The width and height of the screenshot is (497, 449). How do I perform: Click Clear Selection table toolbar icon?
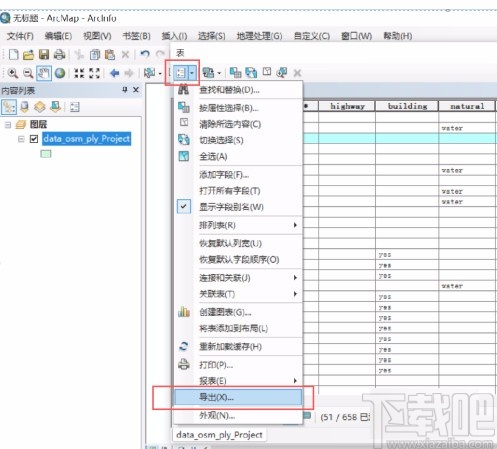click(x=267, y=72)
